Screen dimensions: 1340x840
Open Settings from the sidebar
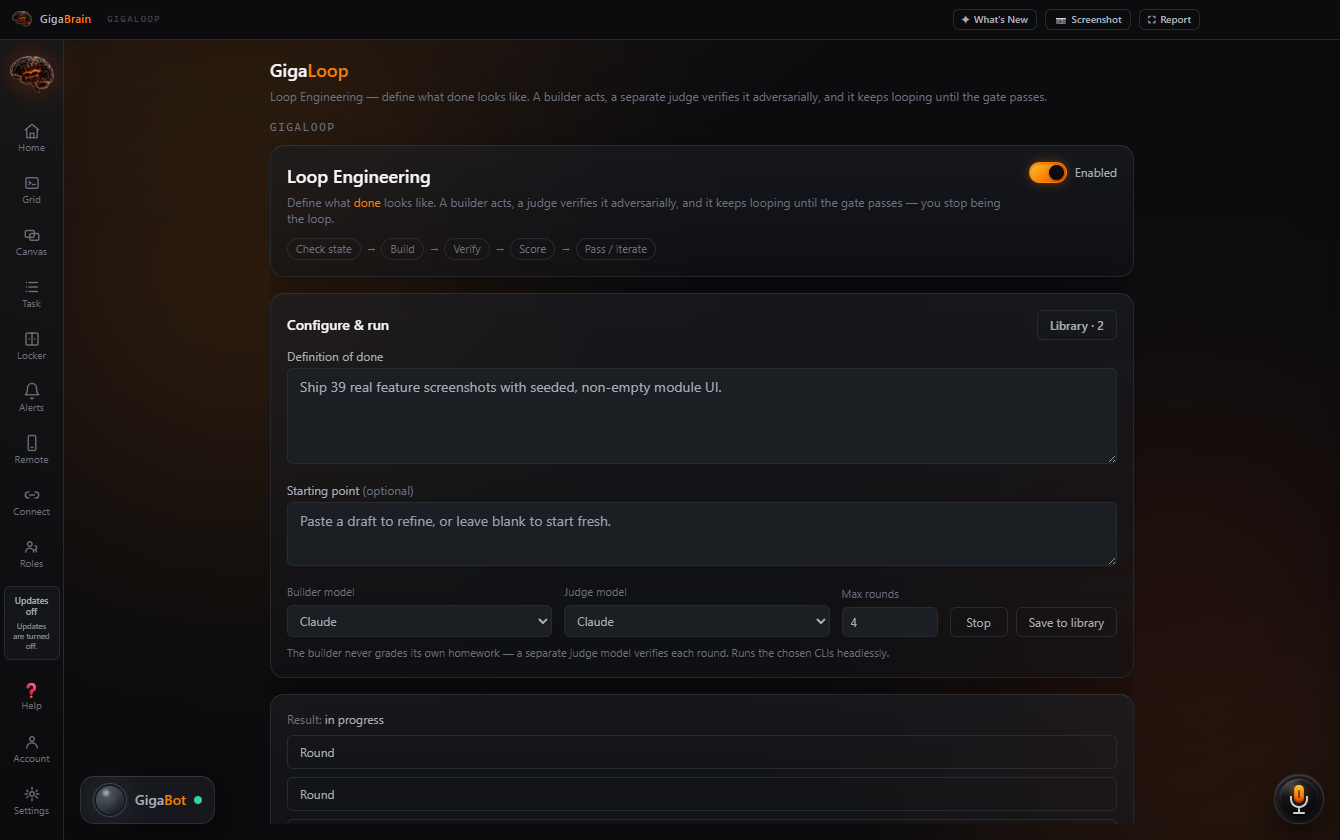31,801
